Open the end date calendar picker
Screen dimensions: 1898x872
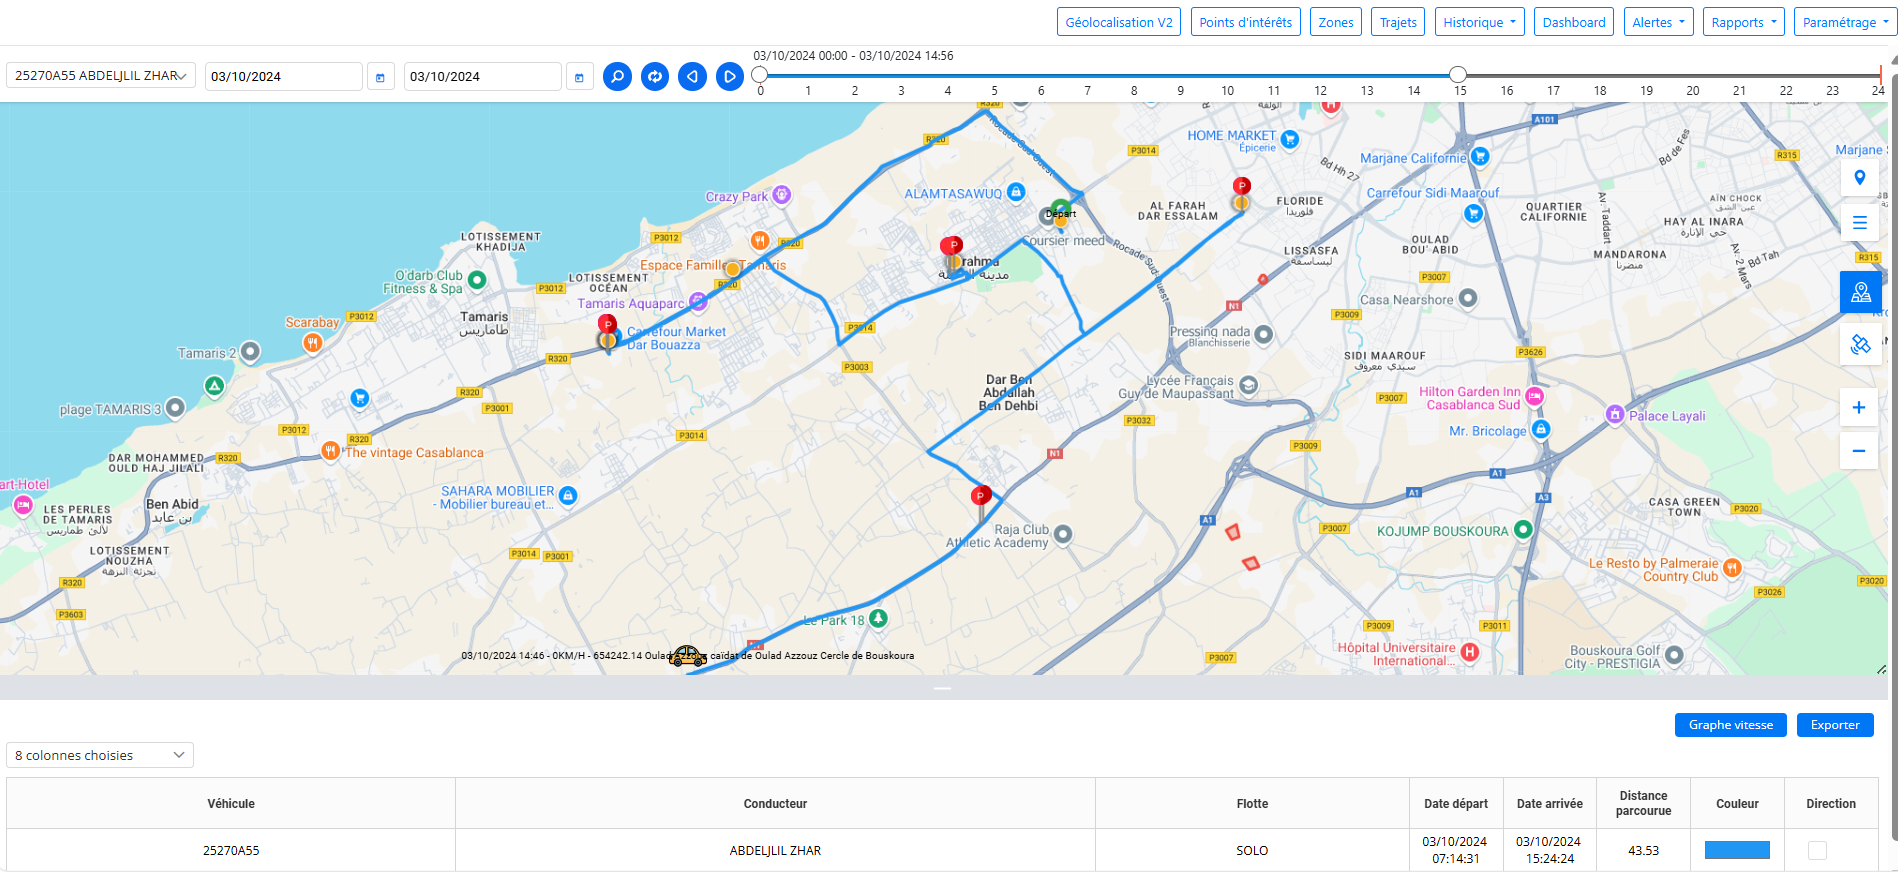pyautogui.click(x=579, y=77)
